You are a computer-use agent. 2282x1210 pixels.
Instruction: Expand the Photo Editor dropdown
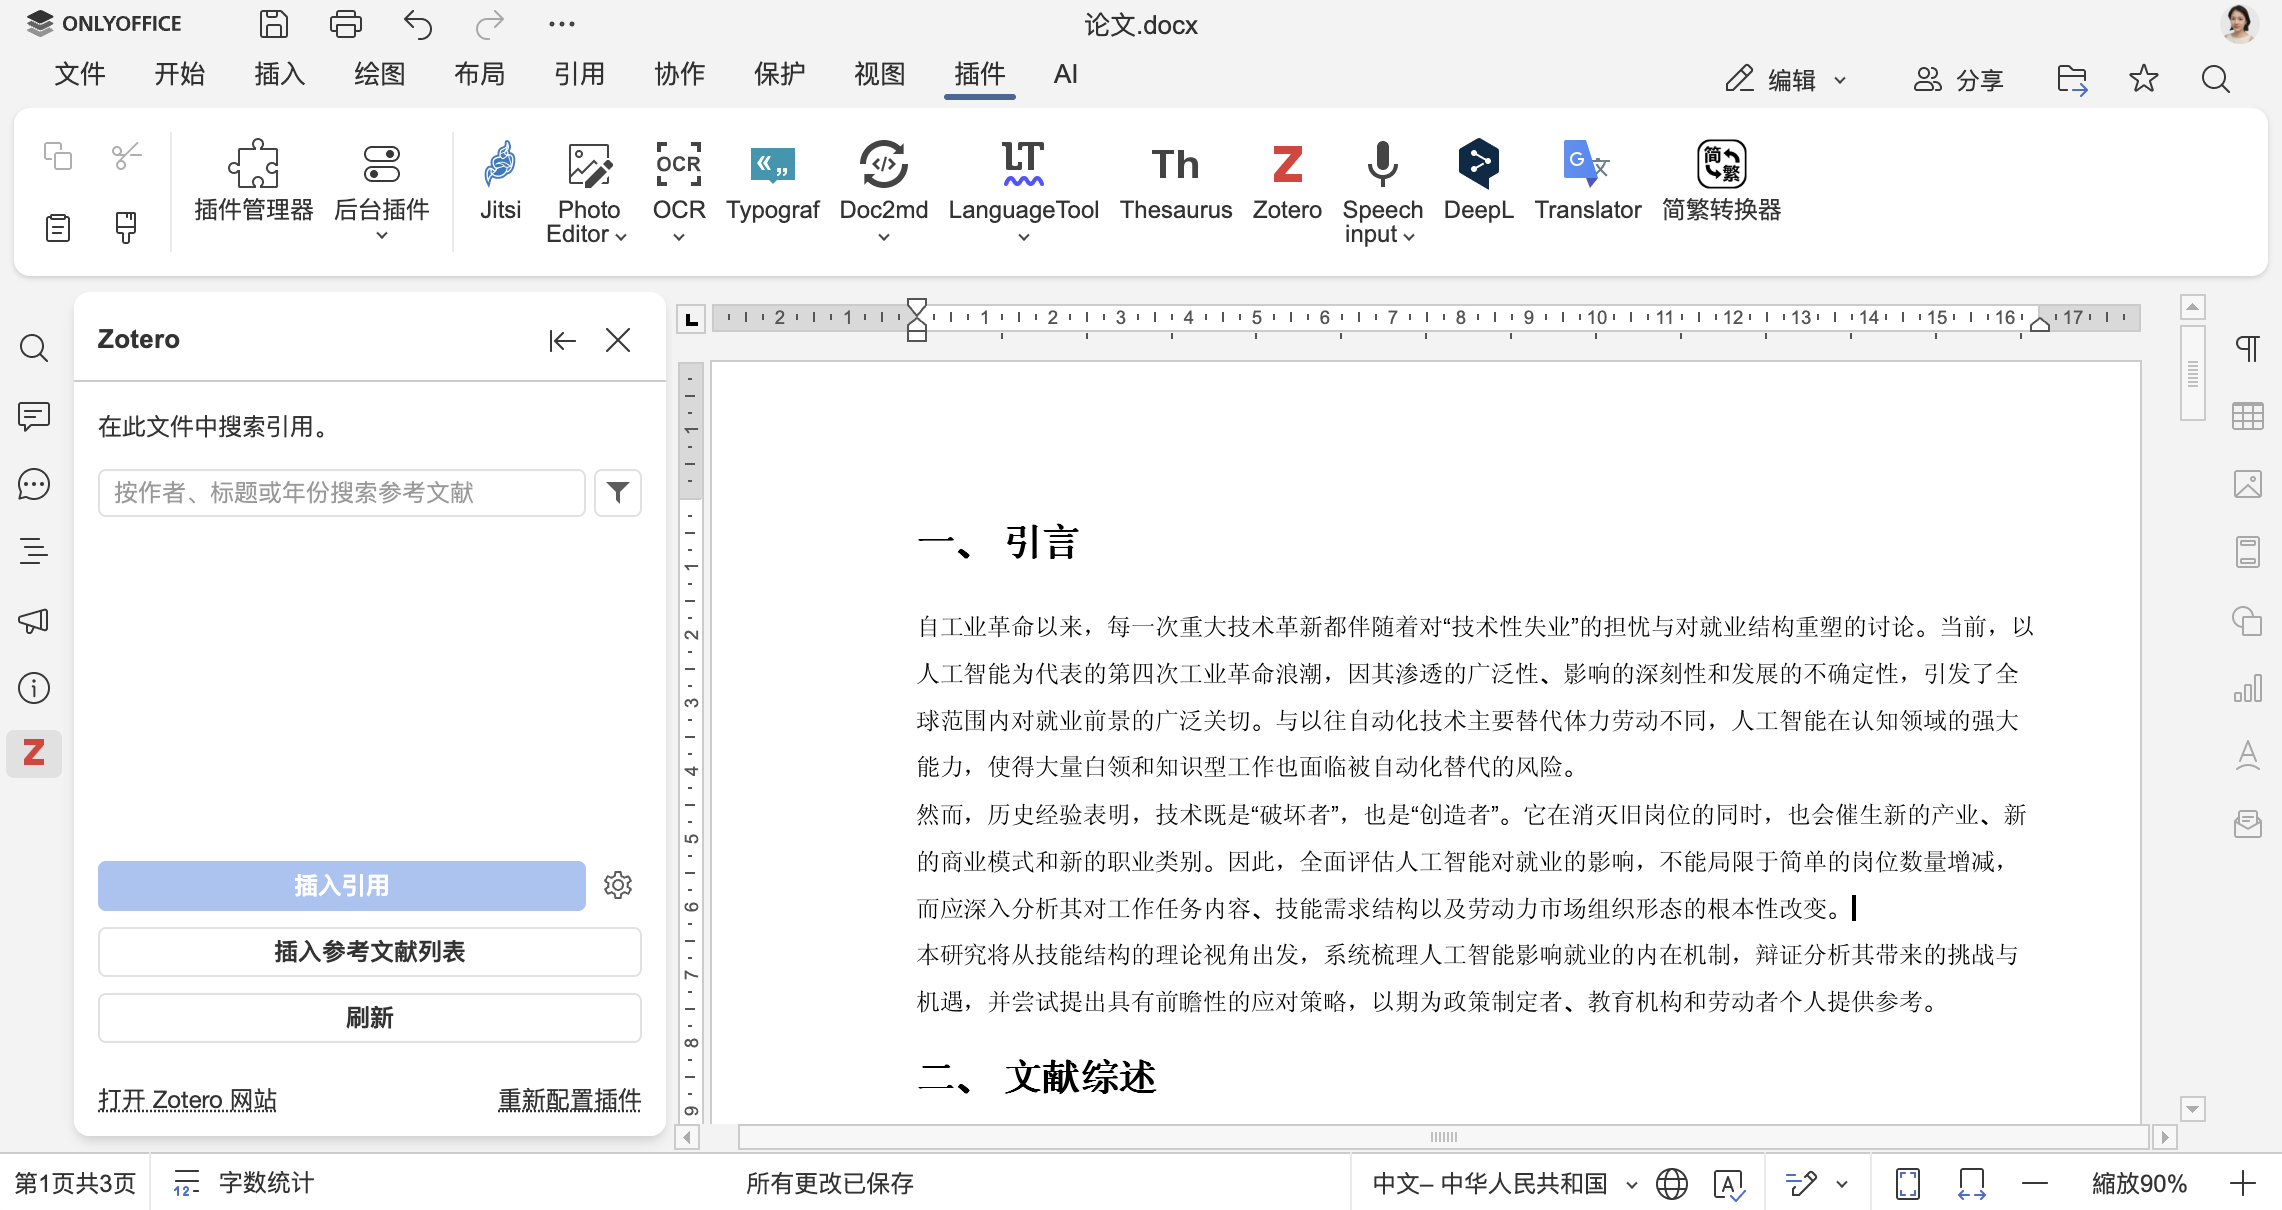pyautogui.click(x=619, y=237)
